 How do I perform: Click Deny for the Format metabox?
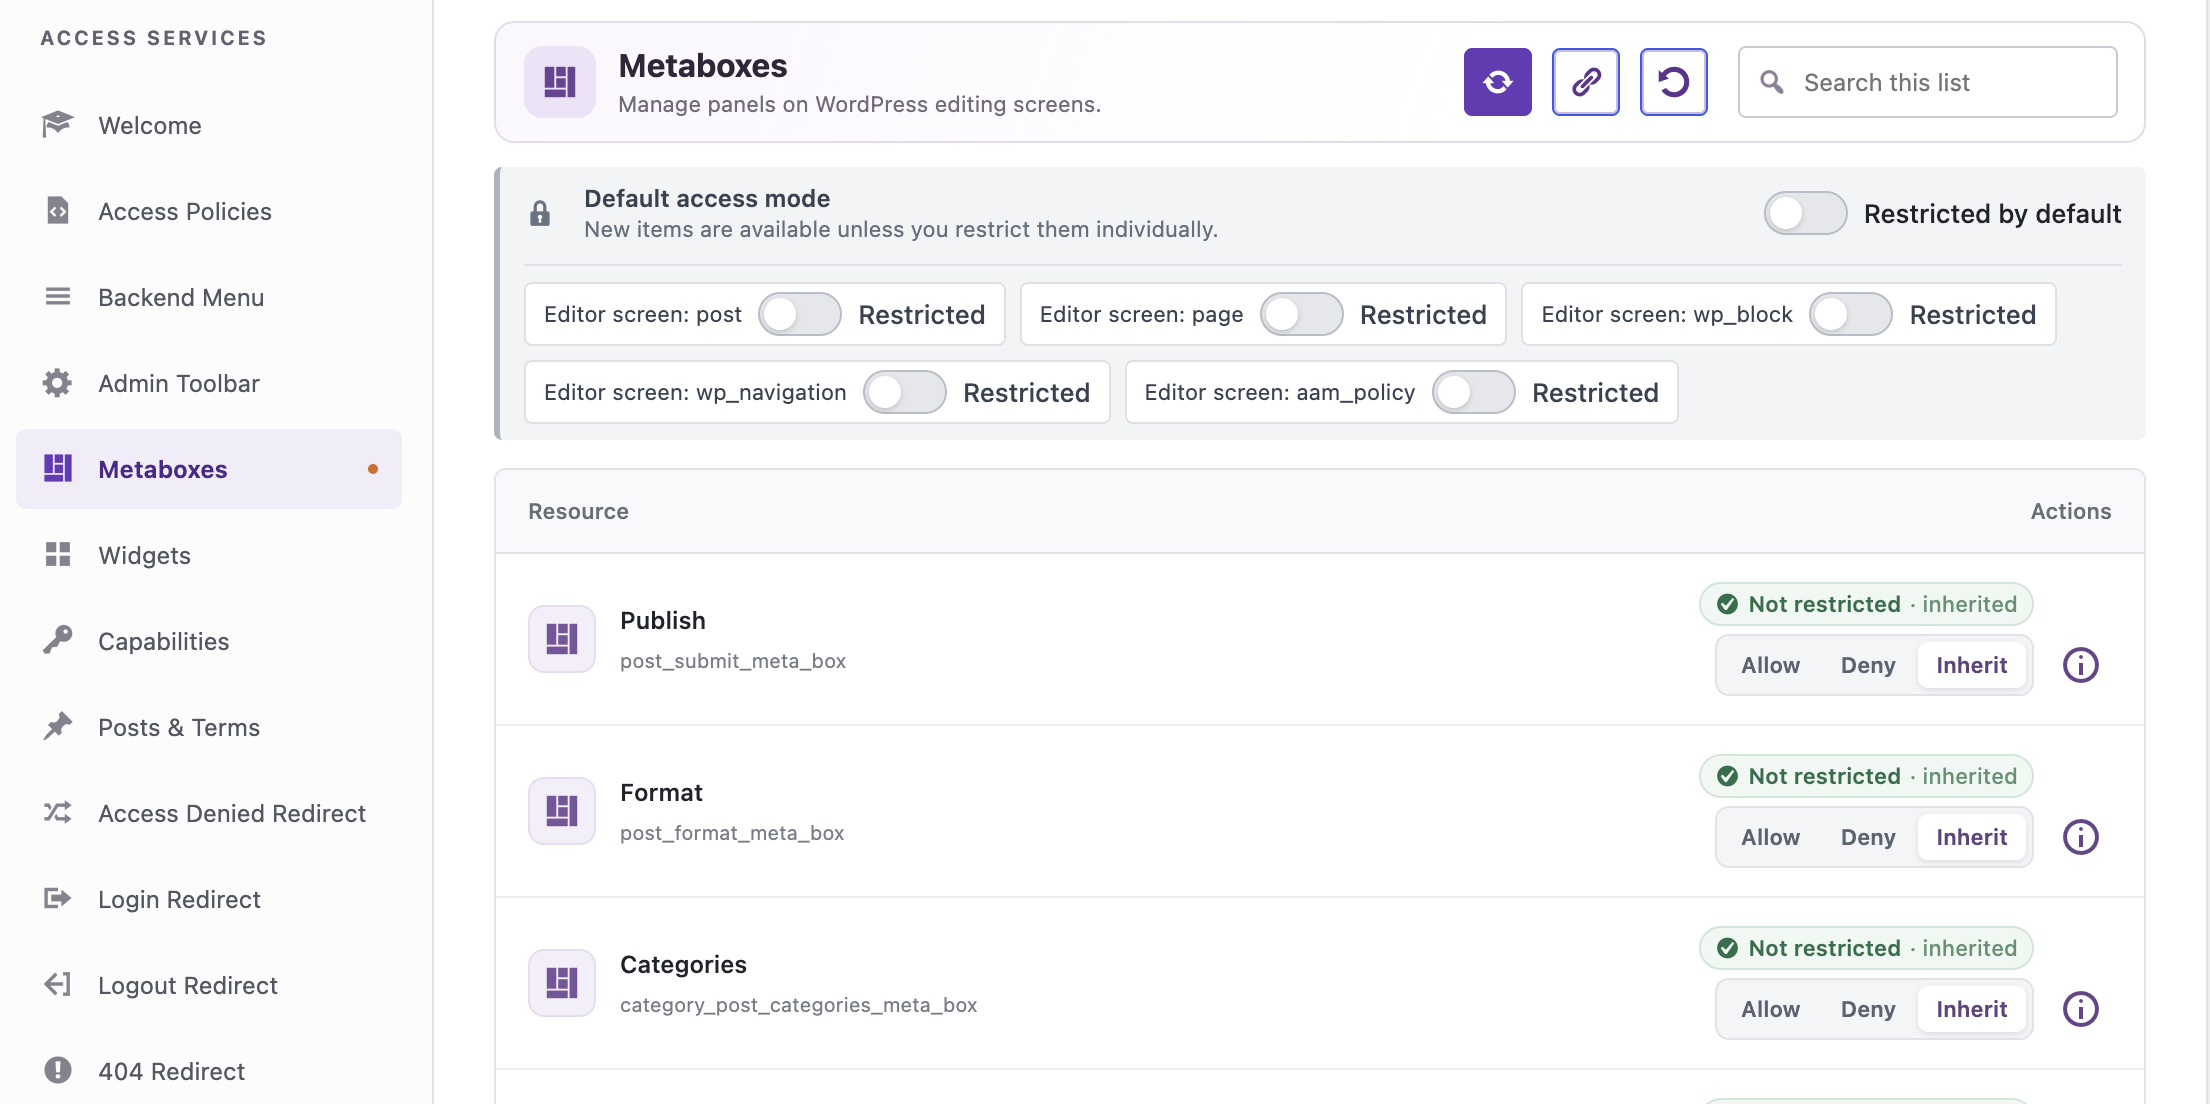coord(1867,837)
